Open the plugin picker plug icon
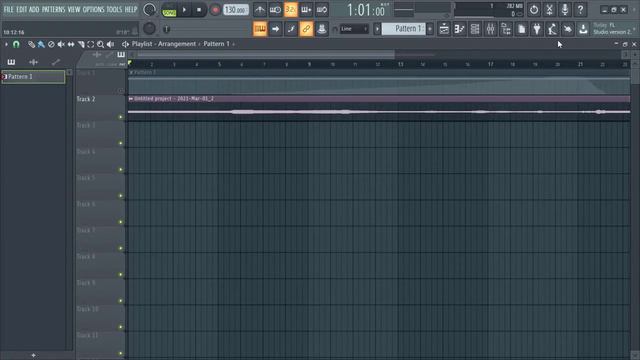This screenshot has height=360, width=640. click(537, 29)
